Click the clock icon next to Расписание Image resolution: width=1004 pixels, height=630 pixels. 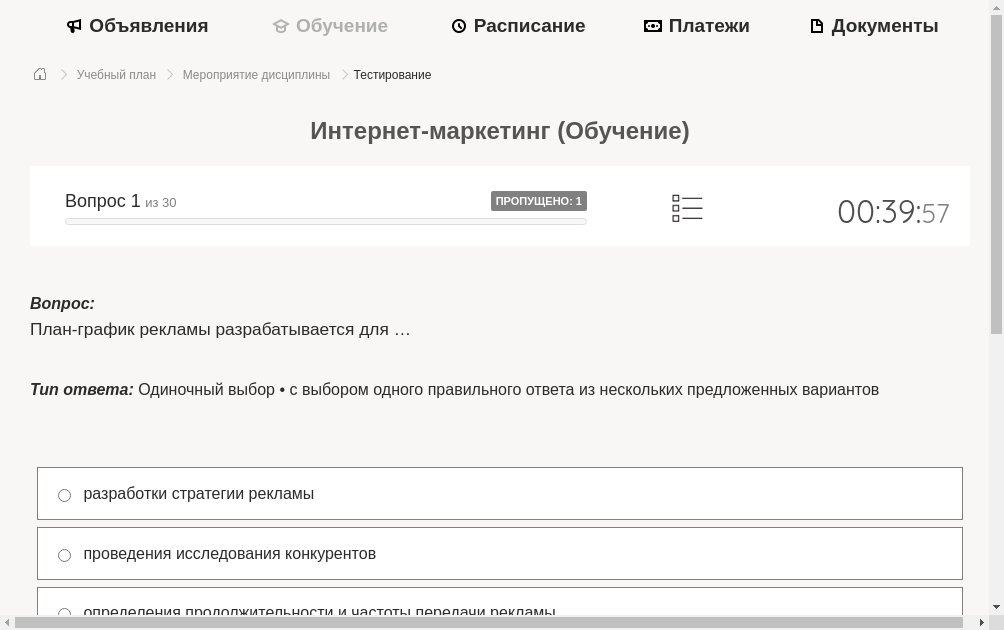[459, 25]
